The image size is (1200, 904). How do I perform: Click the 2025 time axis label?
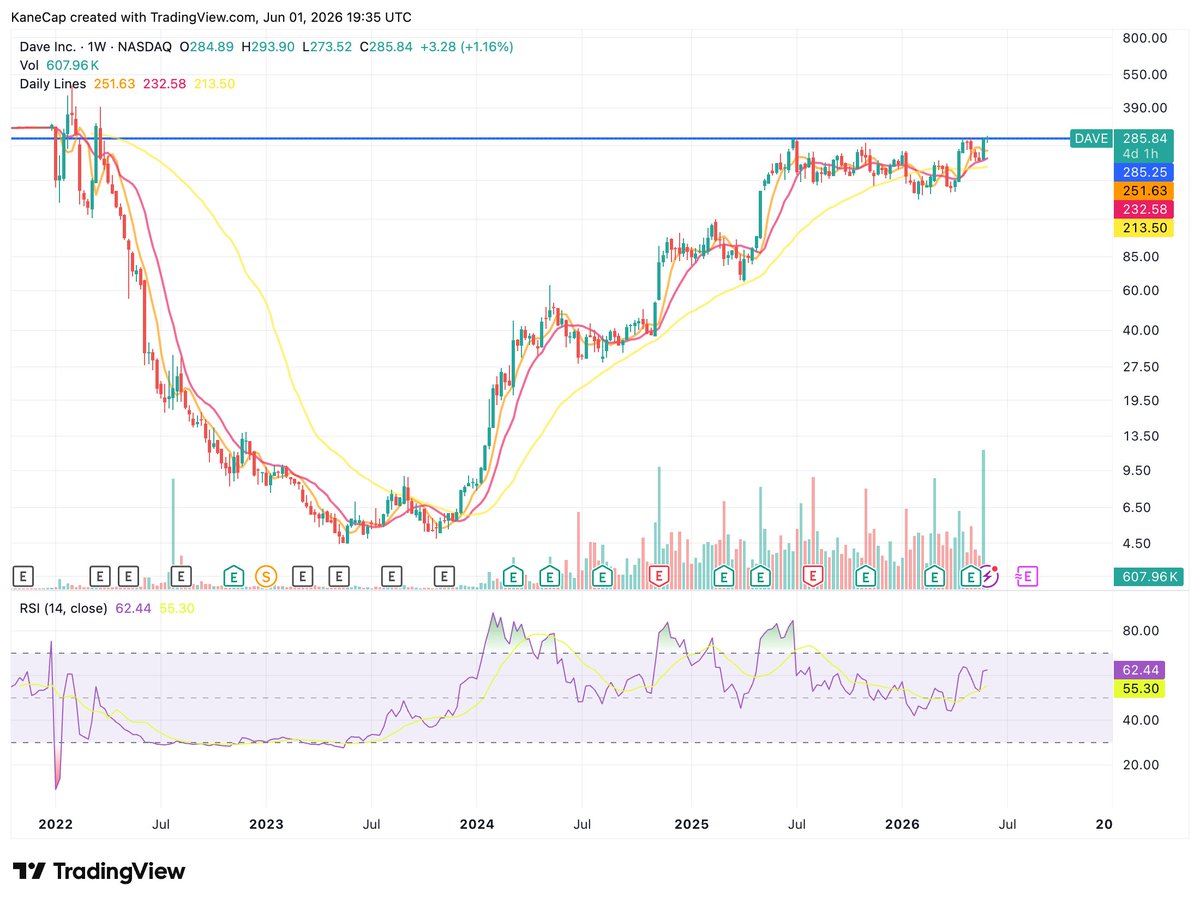(691, 824)
